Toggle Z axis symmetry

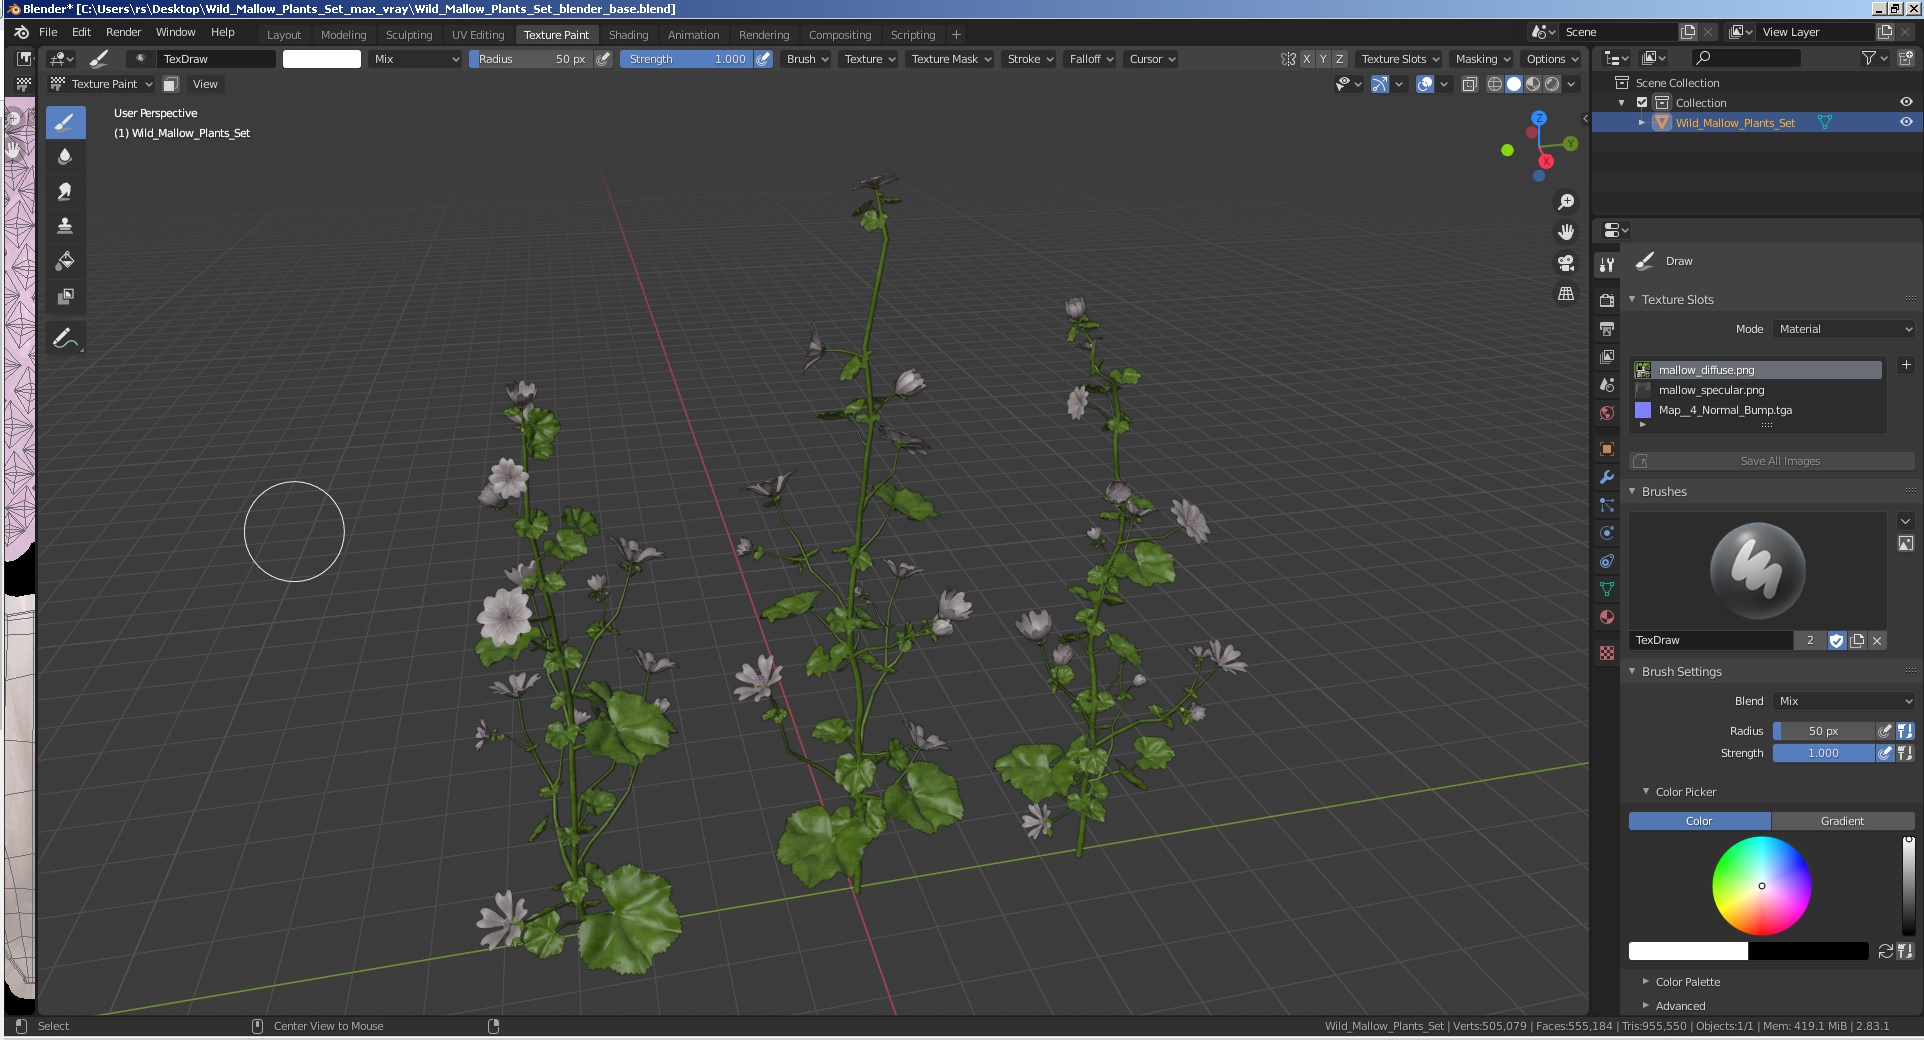point(1339,59)
